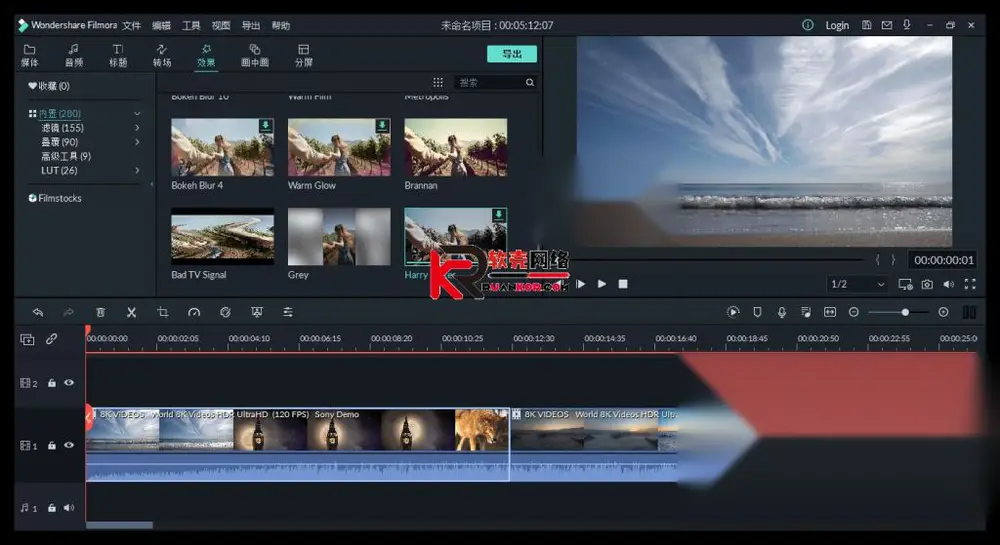
Task: Enter fullscreen preview mode
Action: (970, 284)
